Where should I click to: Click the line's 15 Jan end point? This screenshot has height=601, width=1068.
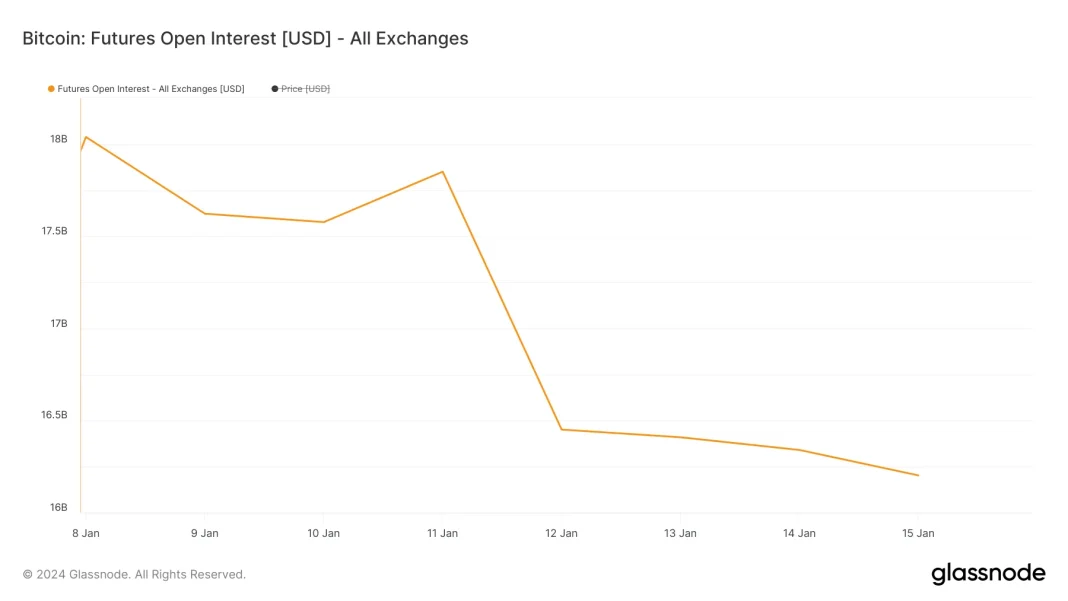[x=918, y=475]
